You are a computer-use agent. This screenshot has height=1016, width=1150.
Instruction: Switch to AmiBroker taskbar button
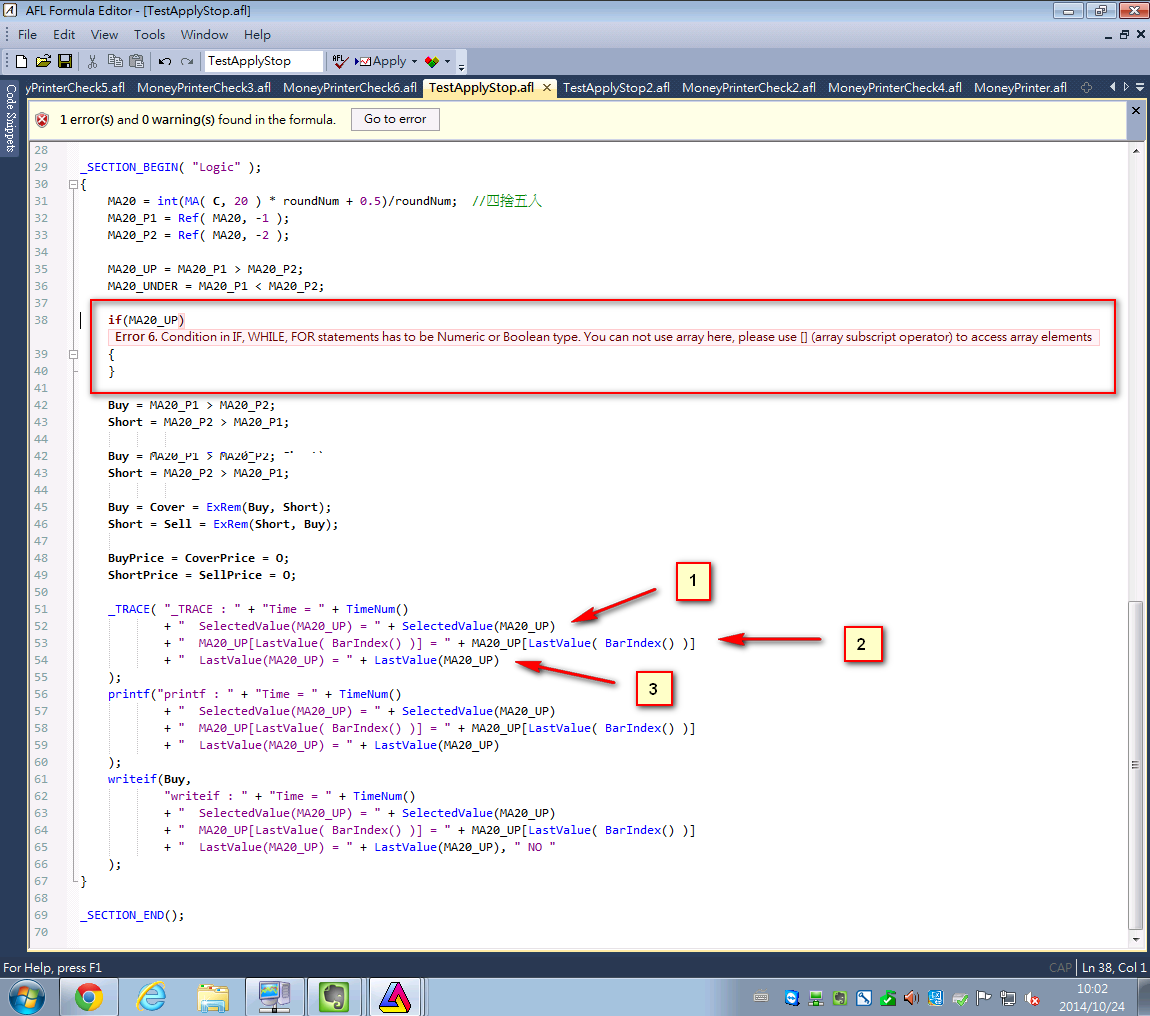tap(395, 998)
